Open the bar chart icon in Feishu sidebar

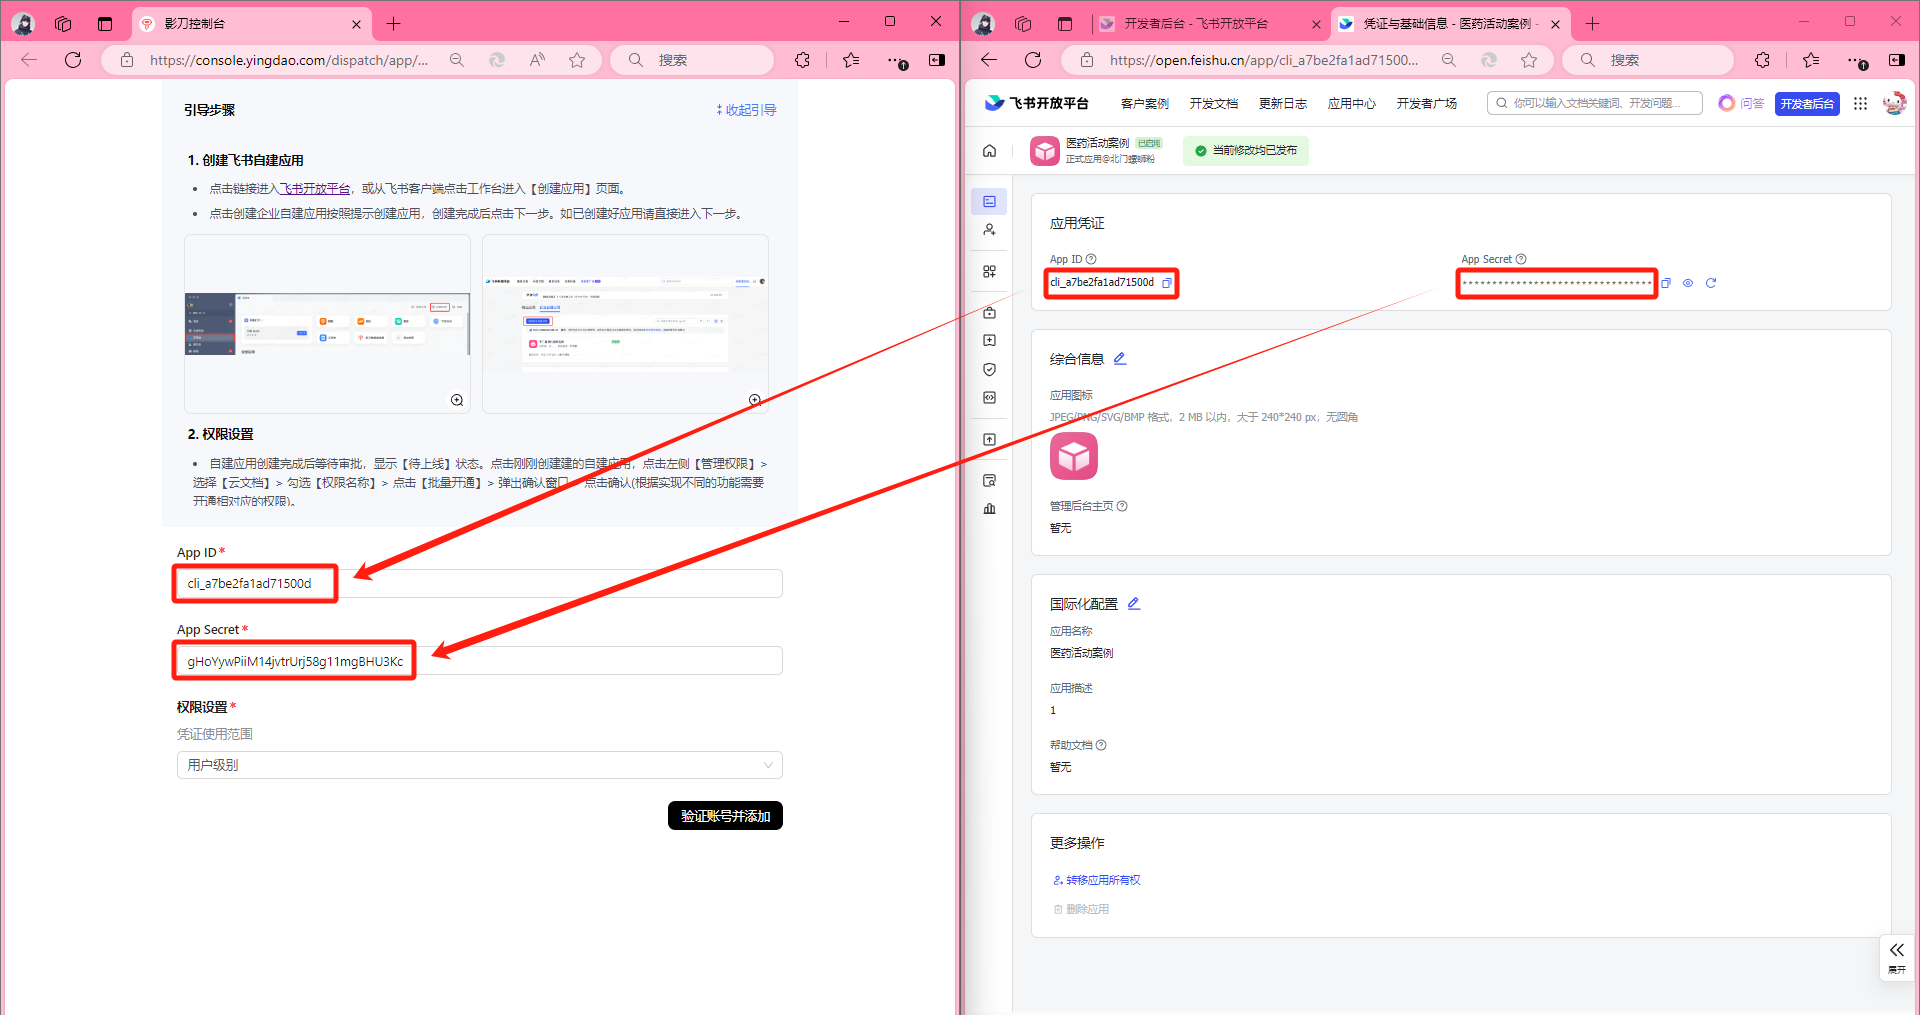(989, 508)
